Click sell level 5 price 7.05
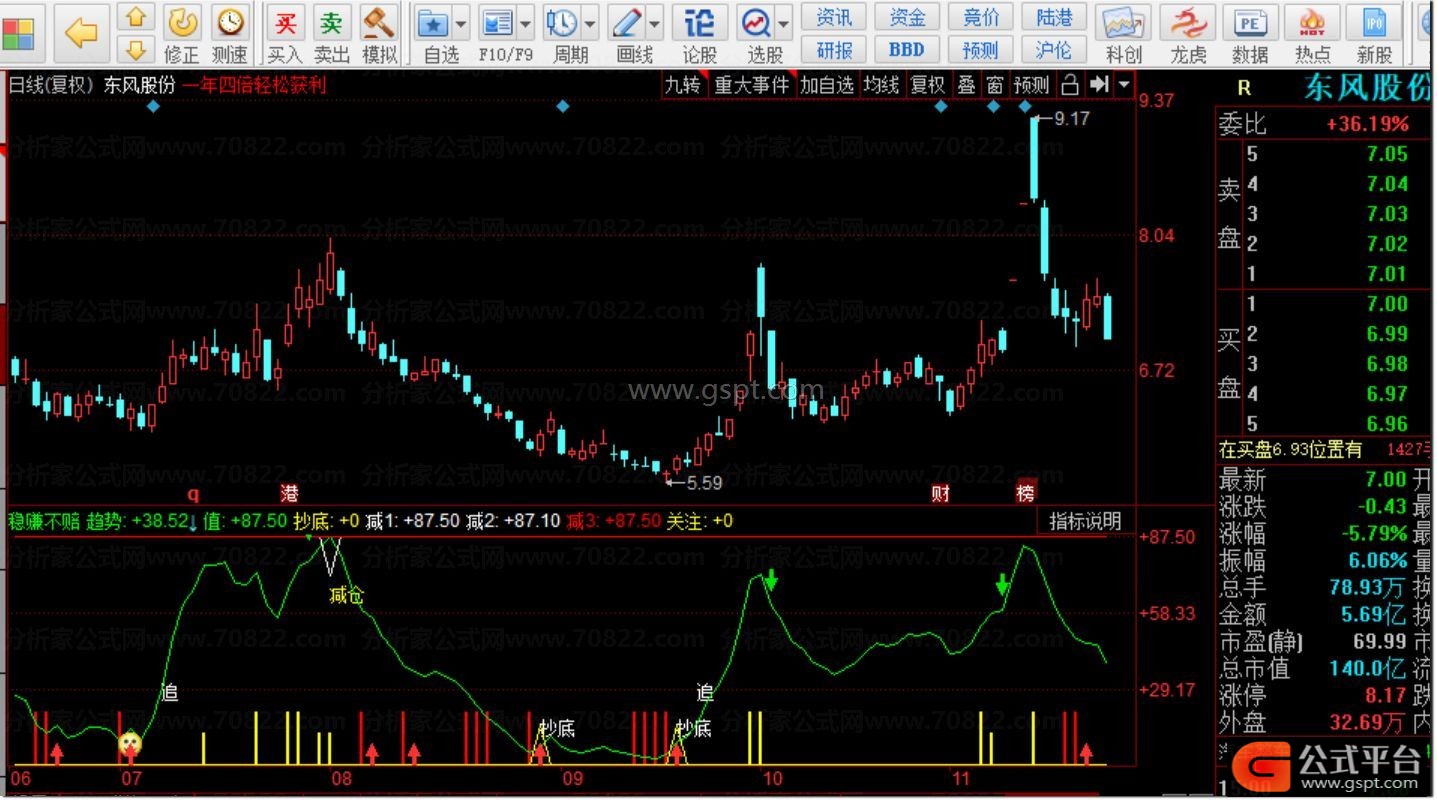The image size is (1437, 800). [x=1387, y=154]
